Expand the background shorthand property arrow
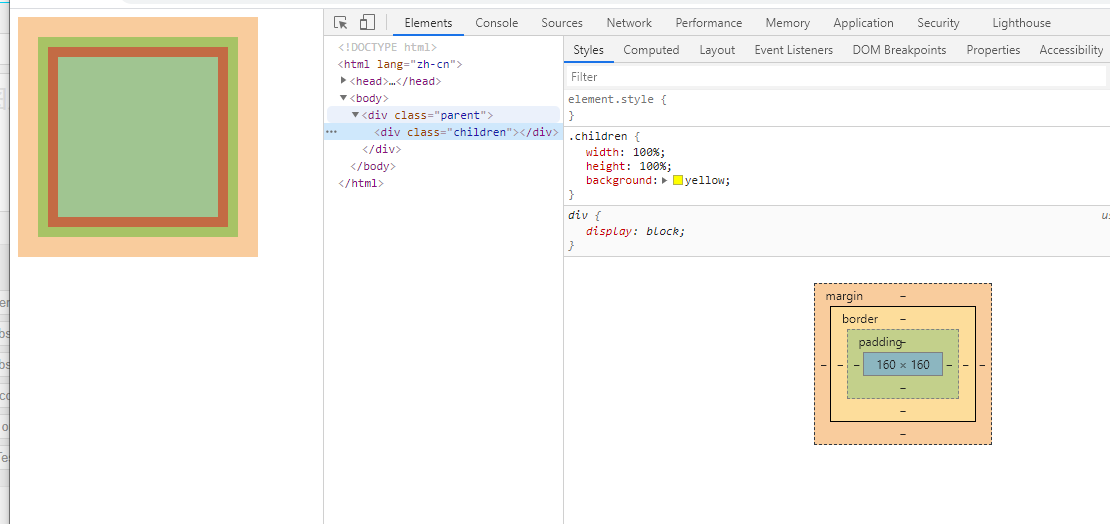 point(665,181)
